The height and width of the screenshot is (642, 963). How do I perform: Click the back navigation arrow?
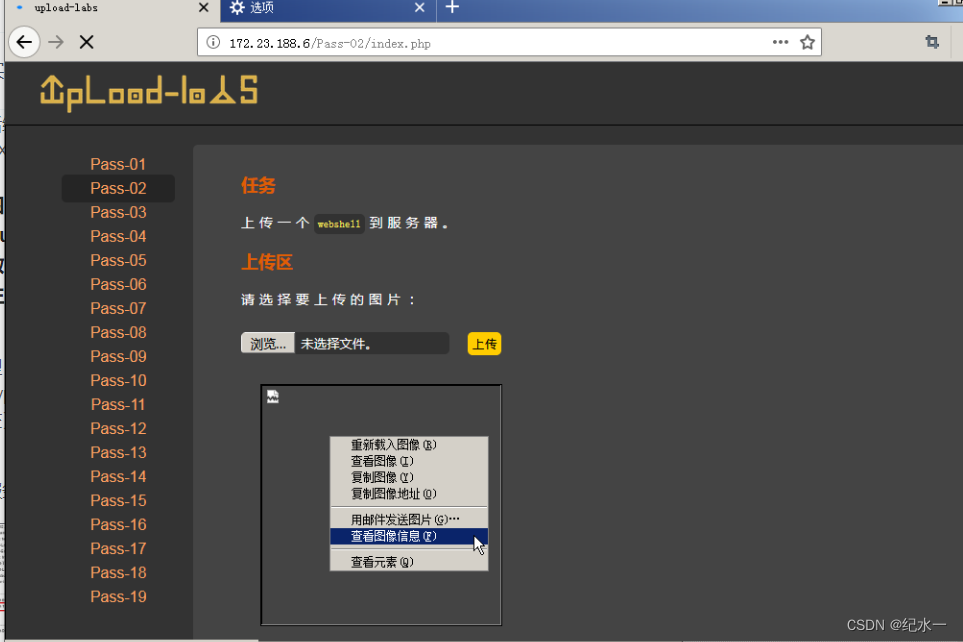coord(23,41)
